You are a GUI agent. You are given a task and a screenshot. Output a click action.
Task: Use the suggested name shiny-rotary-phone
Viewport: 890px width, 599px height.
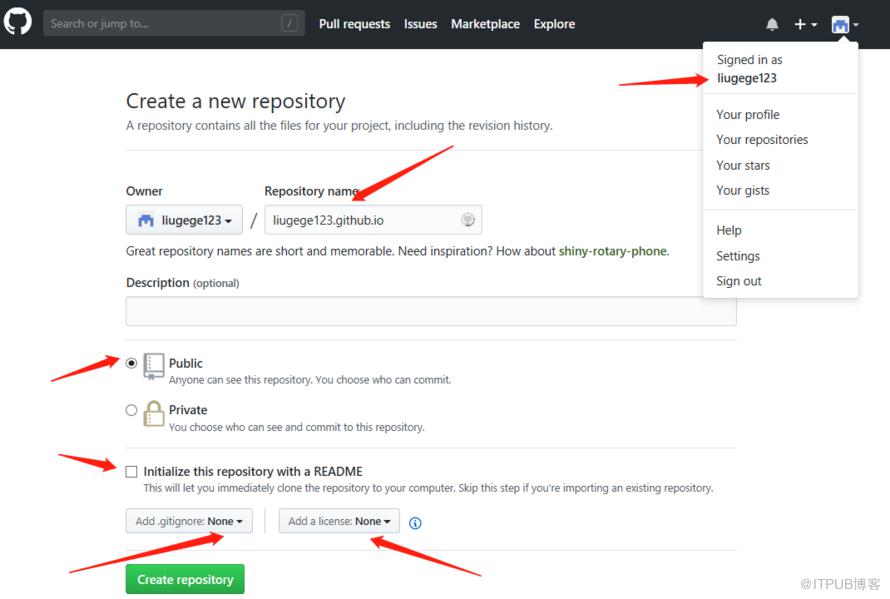[x=613, y=251]
